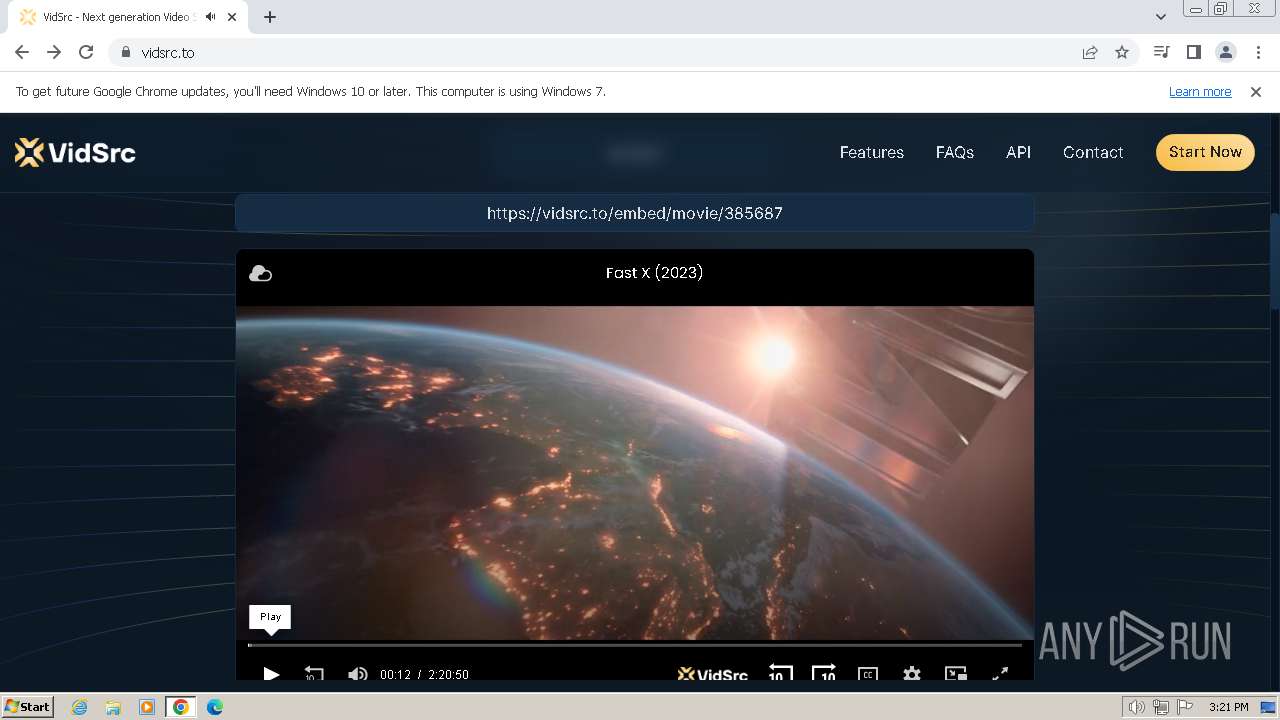Viewport: 1280px width, 720px height.
Task: Switch to Chrome taskbar button
Action: click(180, 707)
